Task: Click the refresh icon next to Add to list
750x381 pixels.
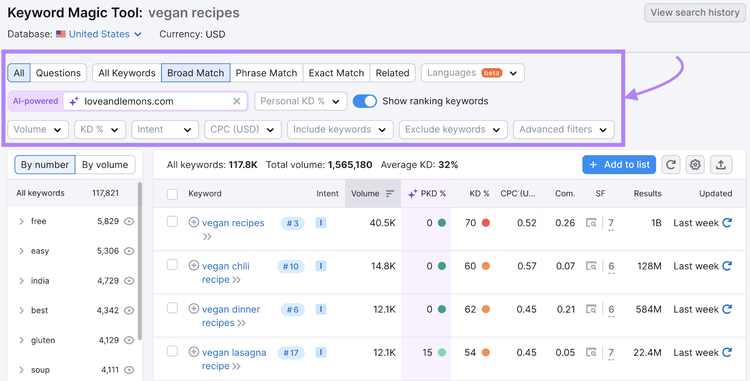Action: tap(671, 165)
